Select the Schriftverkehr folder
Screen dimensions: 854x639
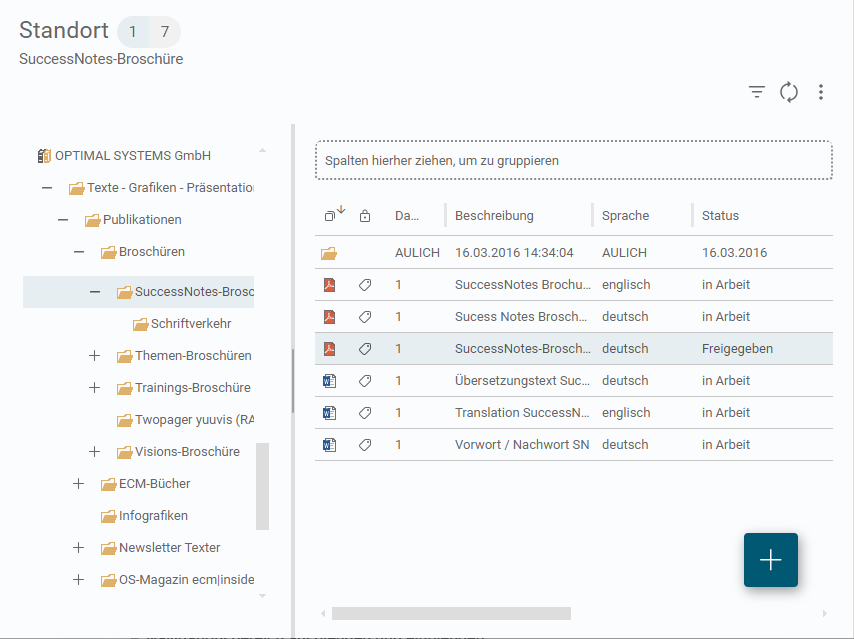tap(190, 324)
